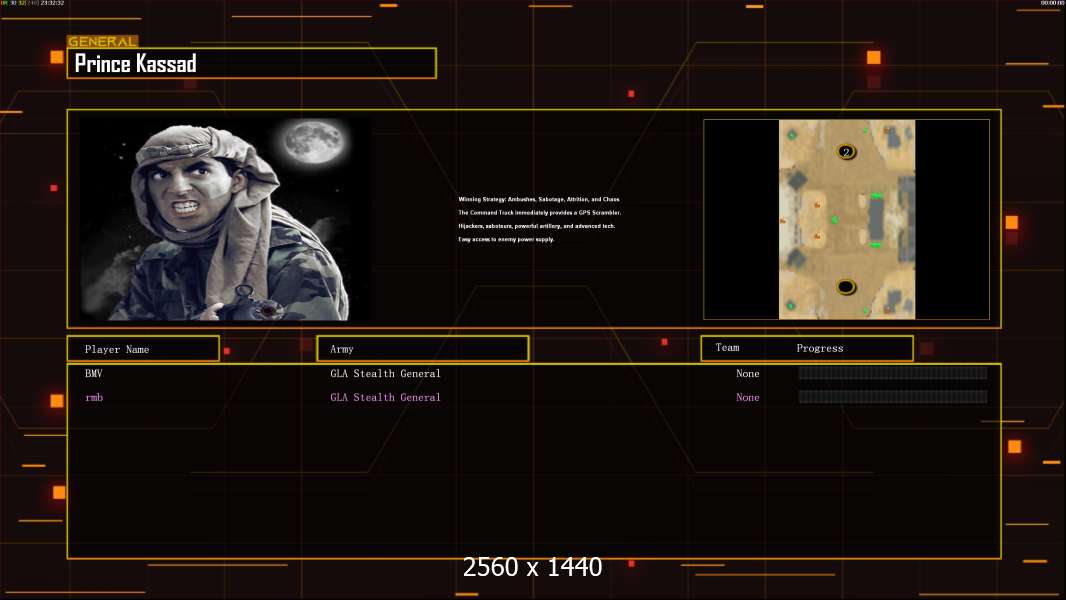Select the empty start position marker on minimap
Image resolution: width=1066 pixels, height=600 pixels.
coord(846,287)
